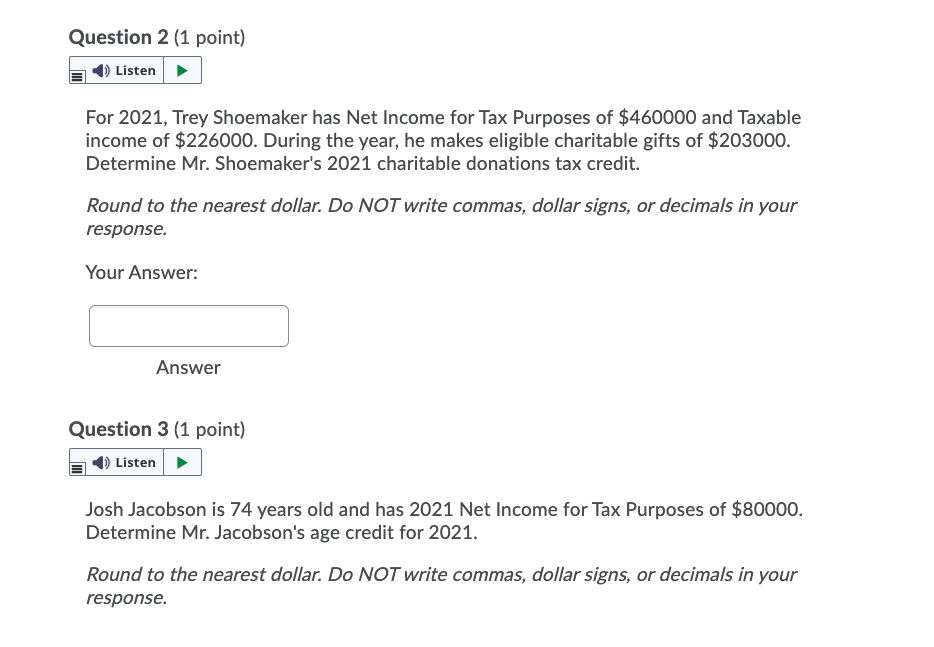Click the Question 2 Listen button
This screenshot has height=647, width=934.
(126, 71)
